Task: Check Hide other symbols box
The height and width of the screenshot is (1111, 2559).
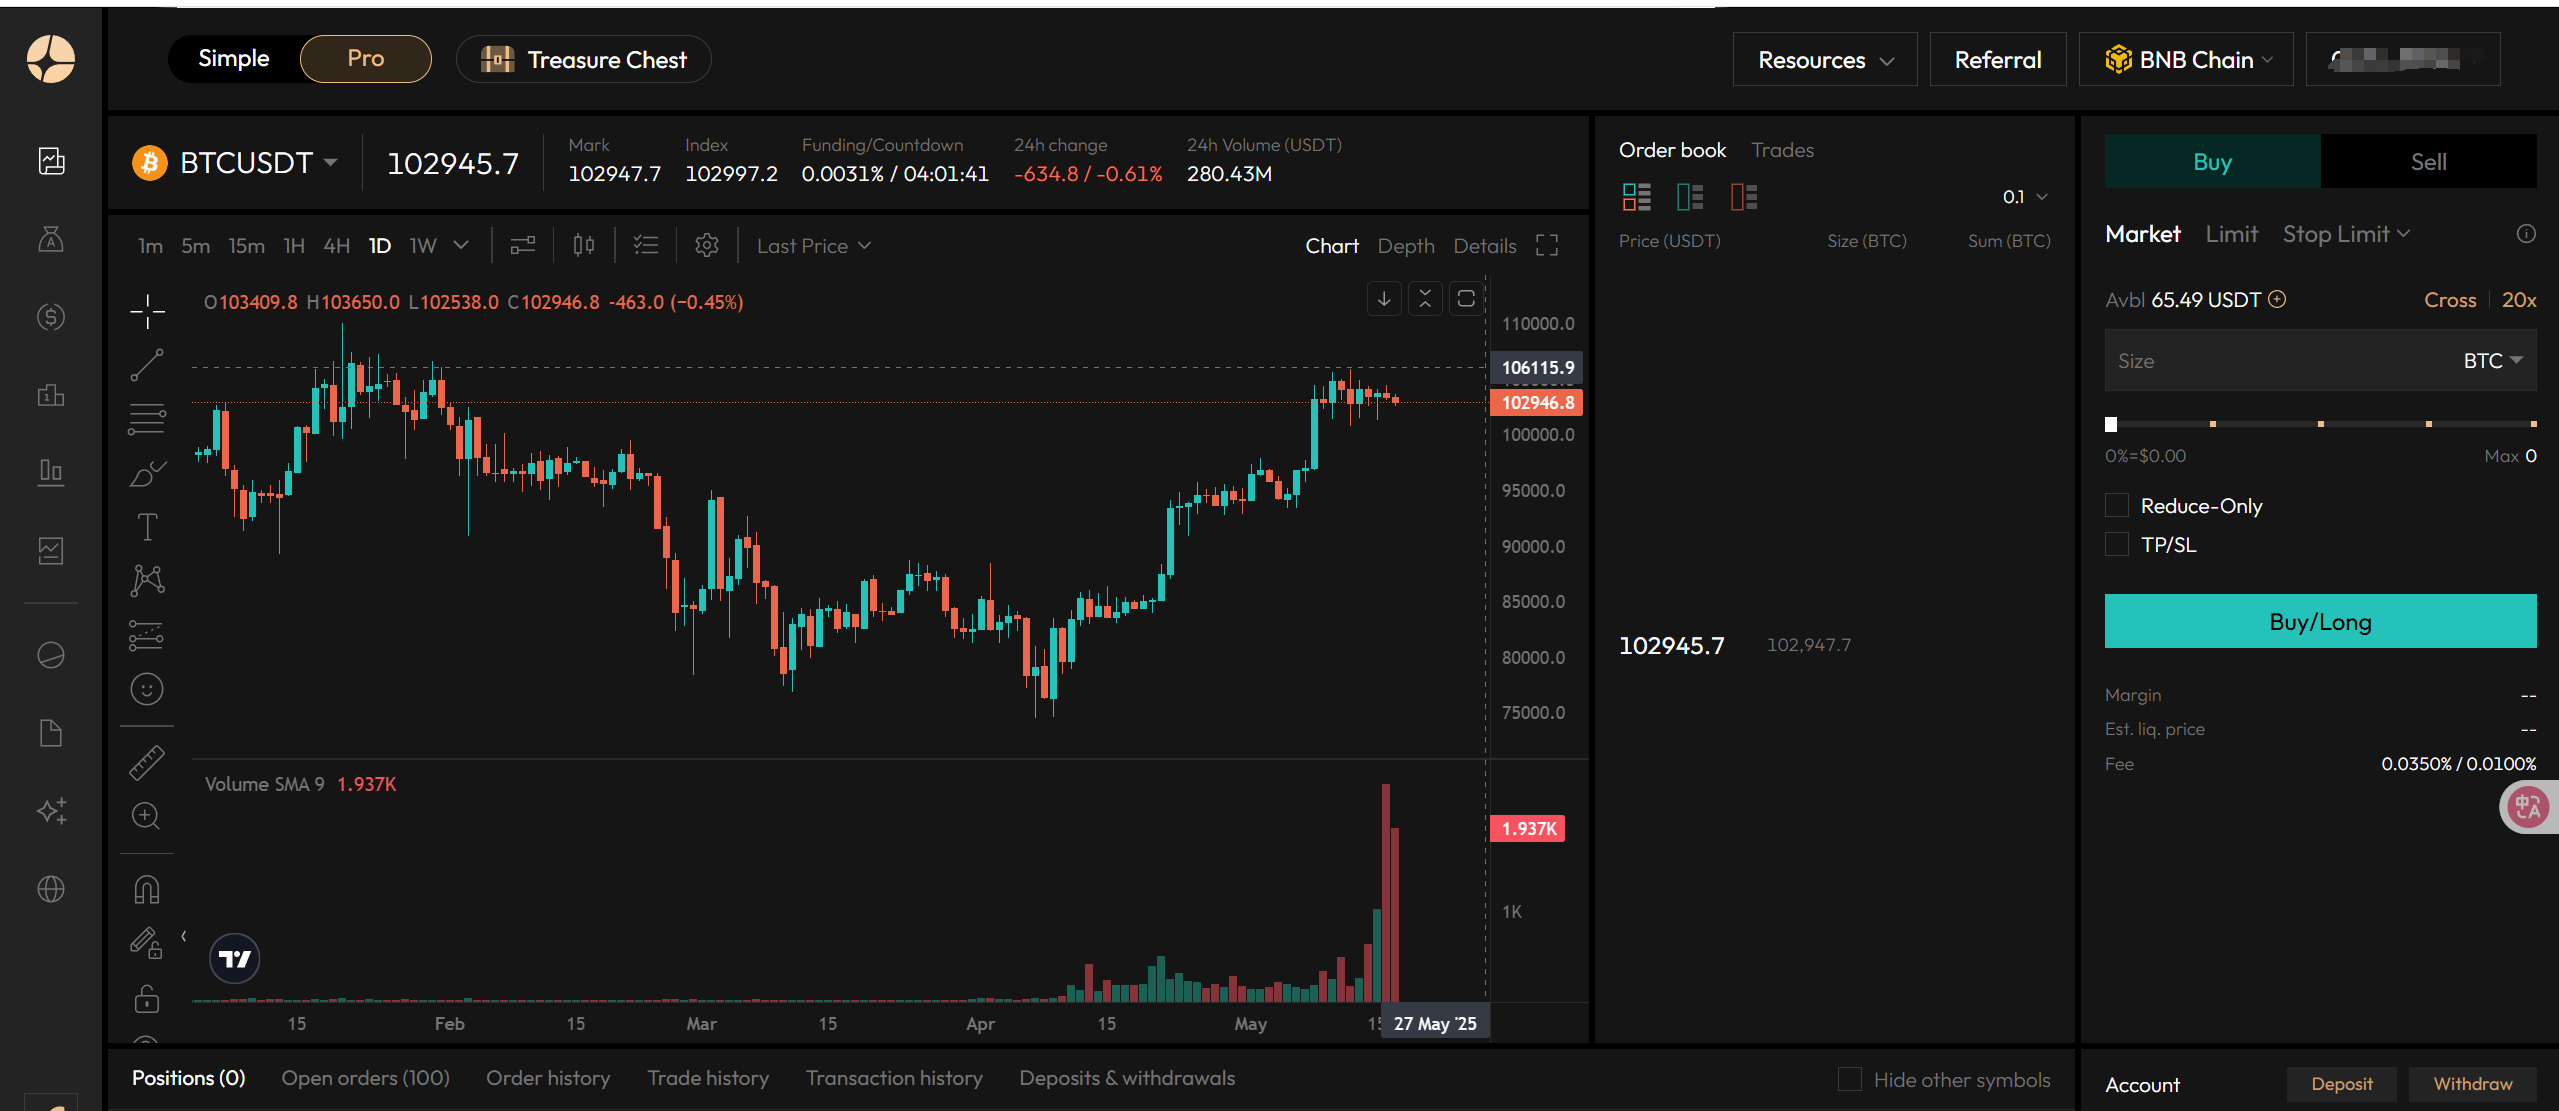Action: pos(1850,1080)
